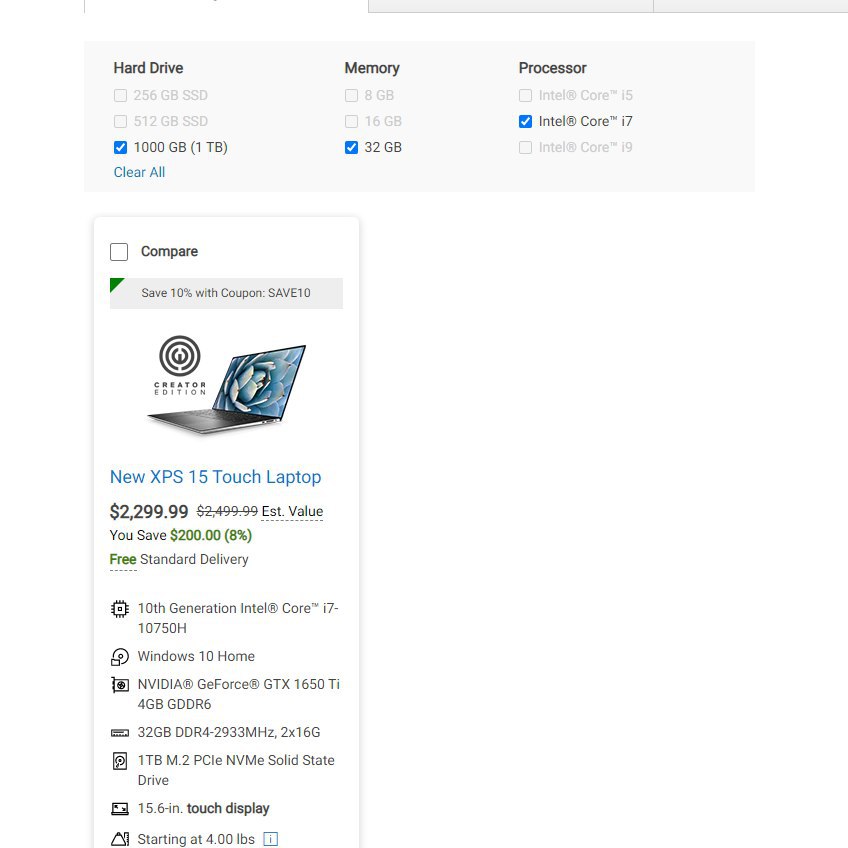The width and height of the screenshot is (848, 848).
Task: Click the 15.6-in. touch display text
Action: [x=203, y=809]
